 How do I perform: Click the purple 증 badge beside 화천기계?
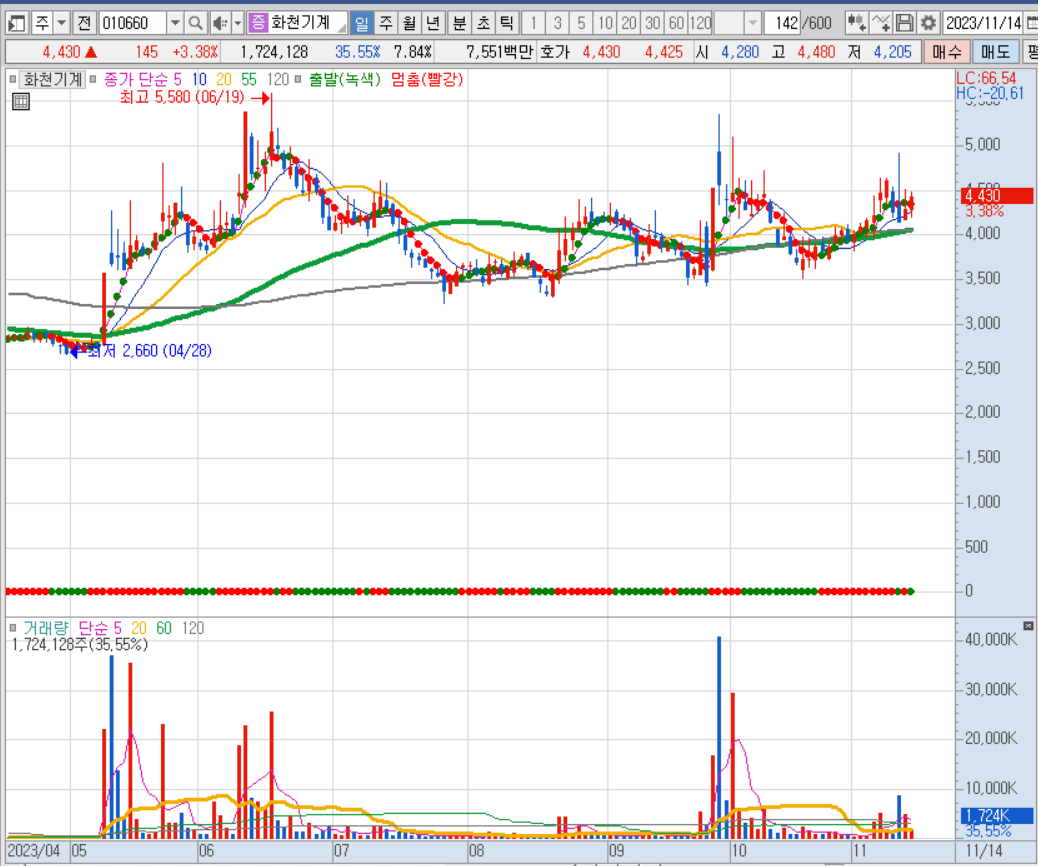pyautogui.click(x=258, y=23)
